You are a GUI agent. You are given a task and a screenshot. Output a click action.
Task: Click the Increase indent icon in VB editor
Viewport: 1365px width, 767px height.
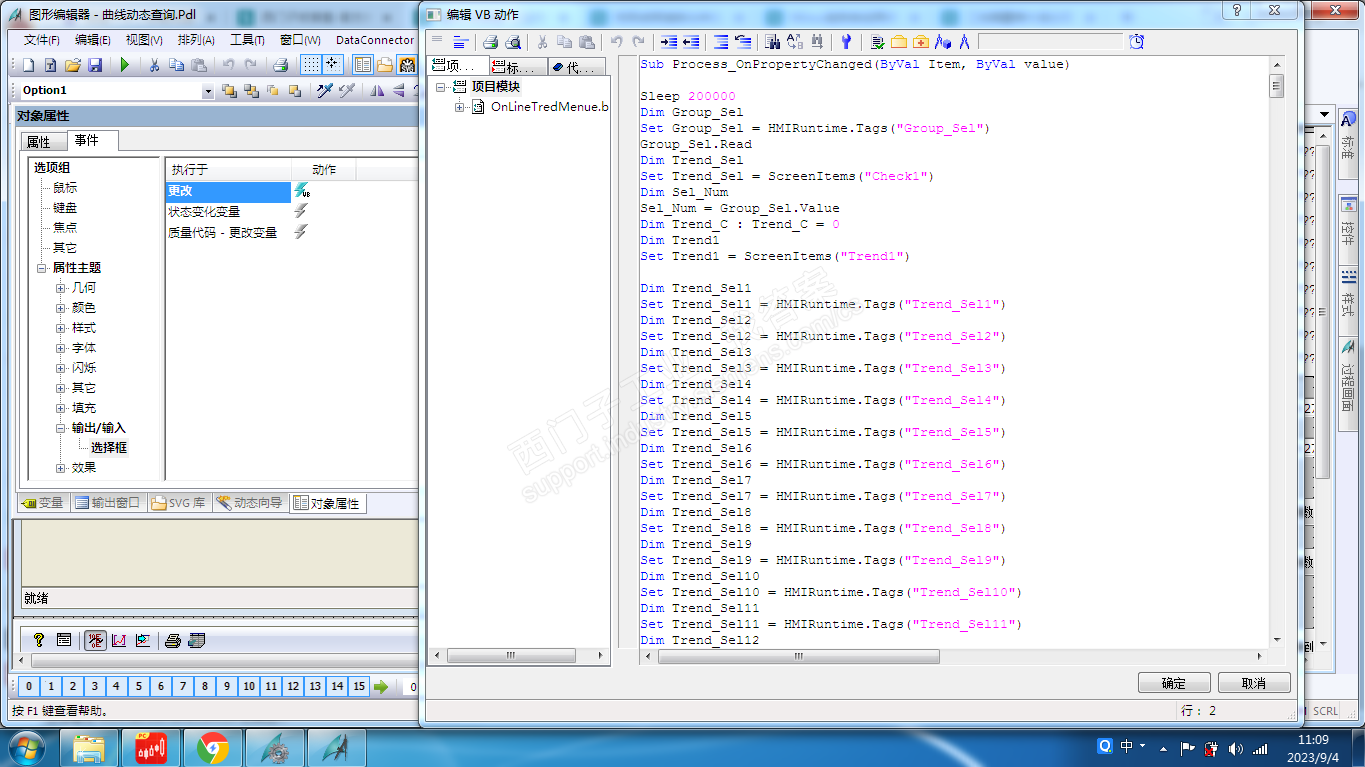(x=668, y=42)
